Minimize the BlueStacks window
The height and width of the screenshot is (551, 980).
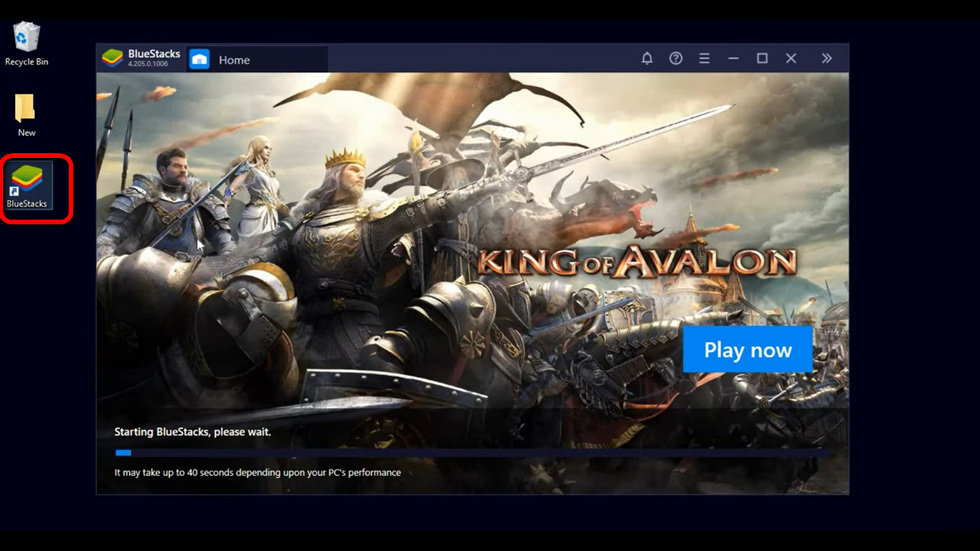[733, 58]
